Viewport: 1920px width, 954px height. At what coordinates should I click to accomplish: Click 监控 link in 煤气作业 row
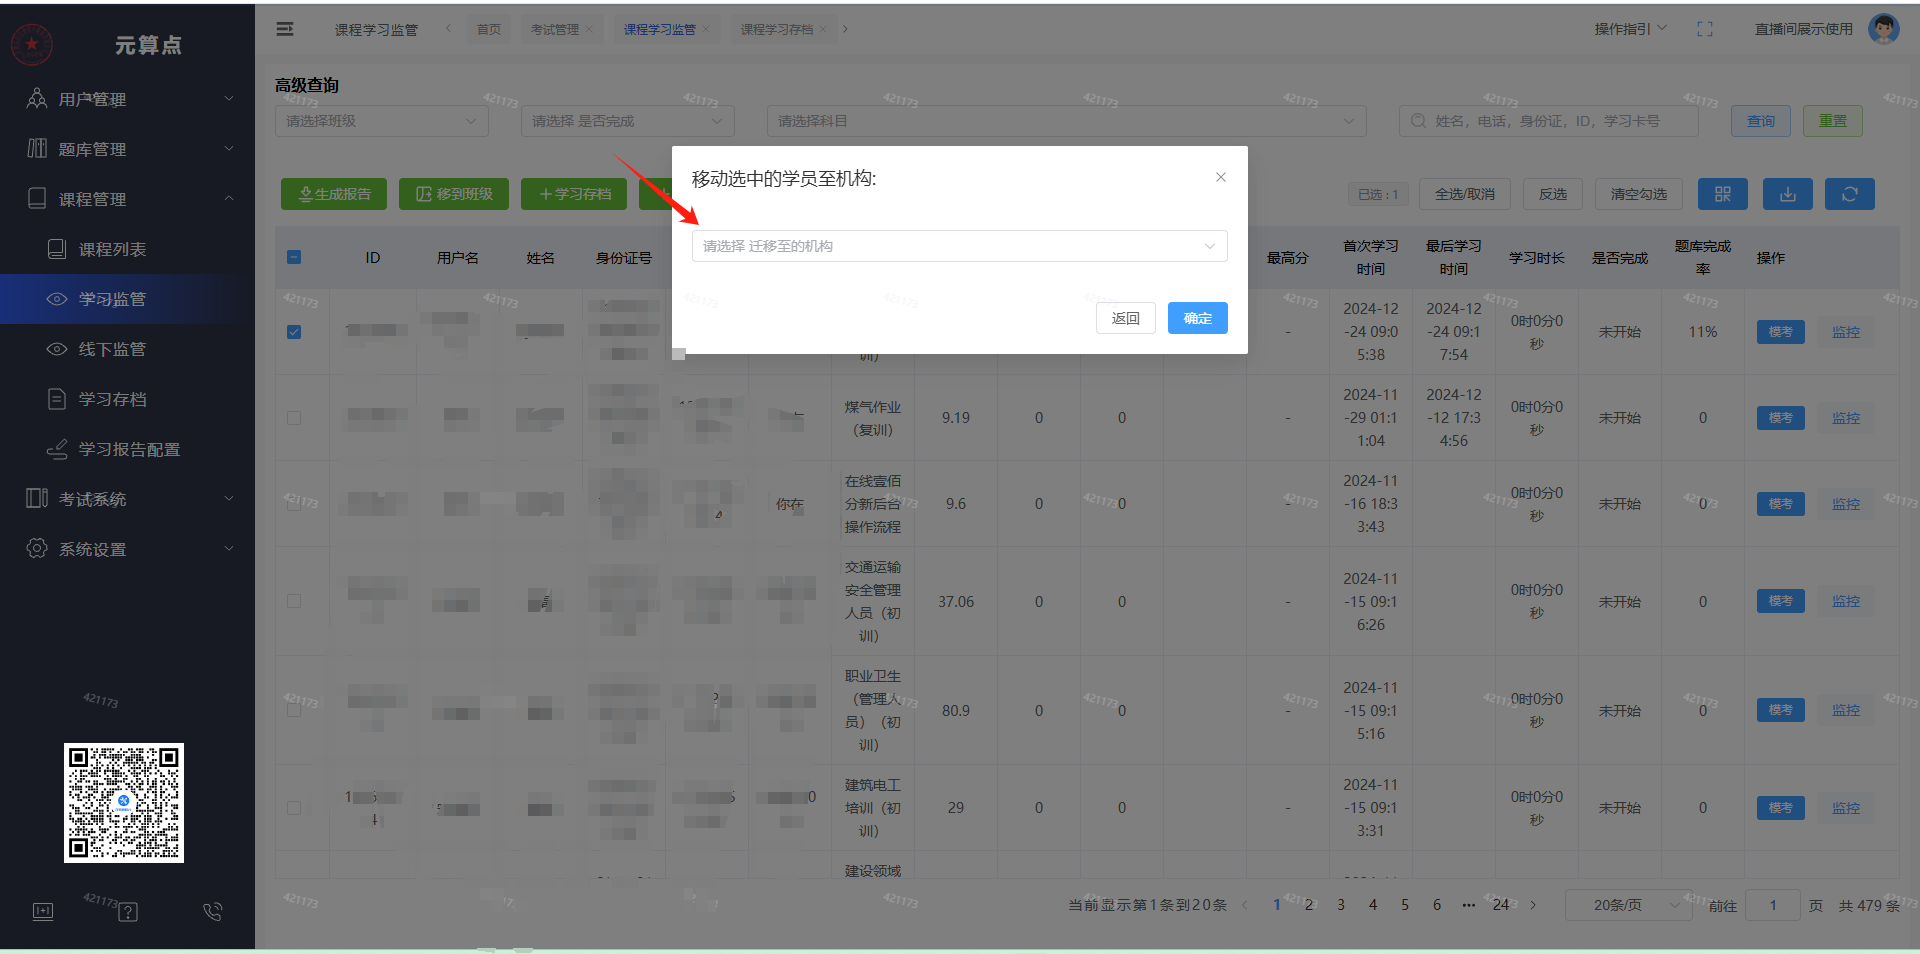[1846, 418]
